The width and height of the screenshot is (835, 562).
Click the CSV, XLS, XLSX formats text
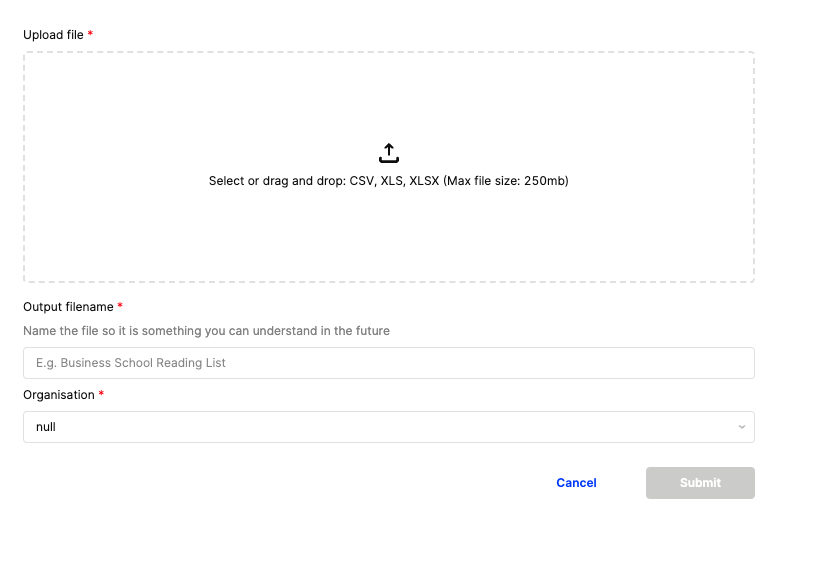[x=394, y=181]
